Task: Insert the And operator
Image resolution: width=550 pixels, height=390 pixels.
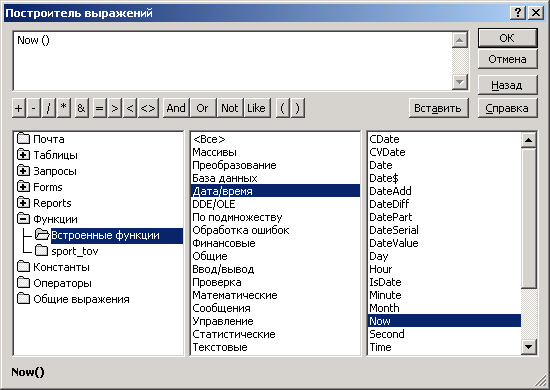Action: 176,108
